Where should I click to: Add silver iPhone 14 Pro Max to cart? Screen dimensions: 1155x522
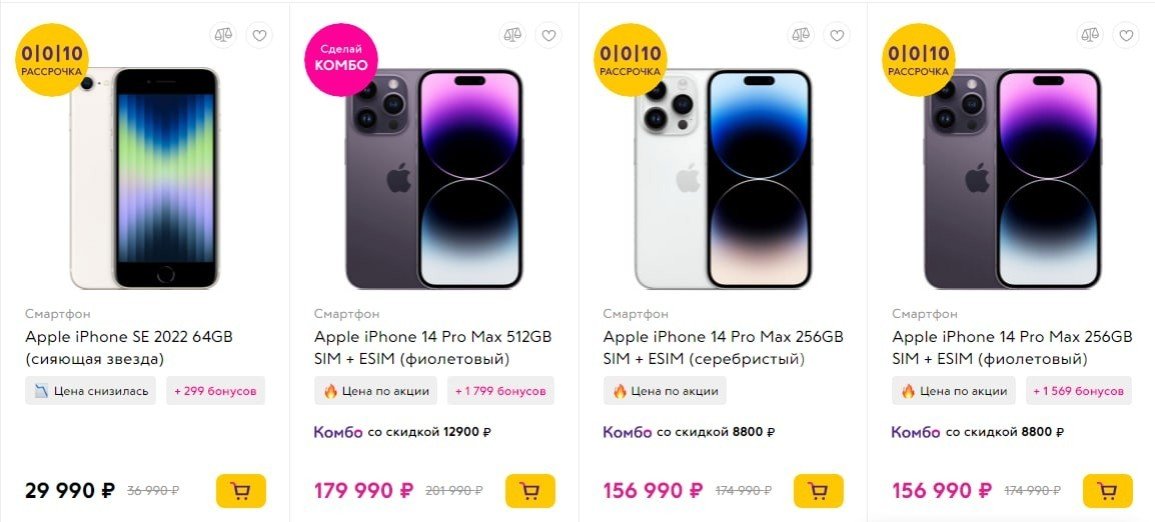tap(819, 491)
